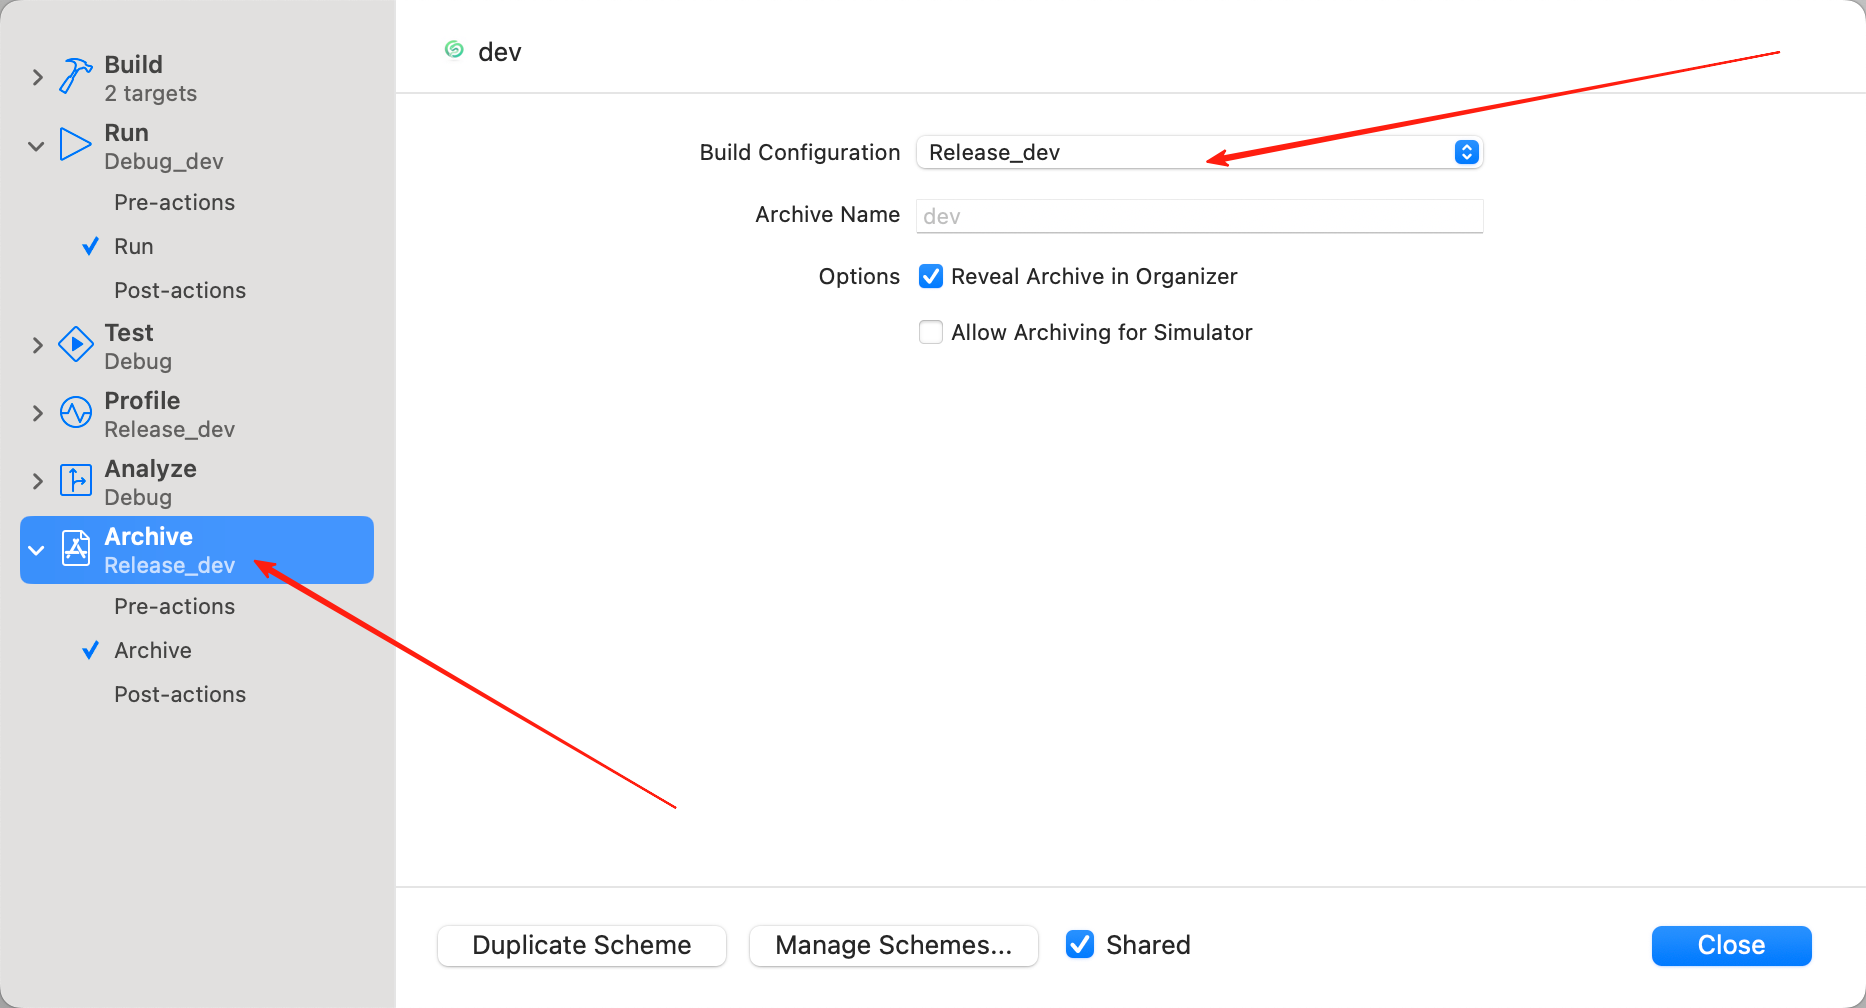1866x1008 pixels.
Task: Expand the Test section chevron
Action: point(37,345)
